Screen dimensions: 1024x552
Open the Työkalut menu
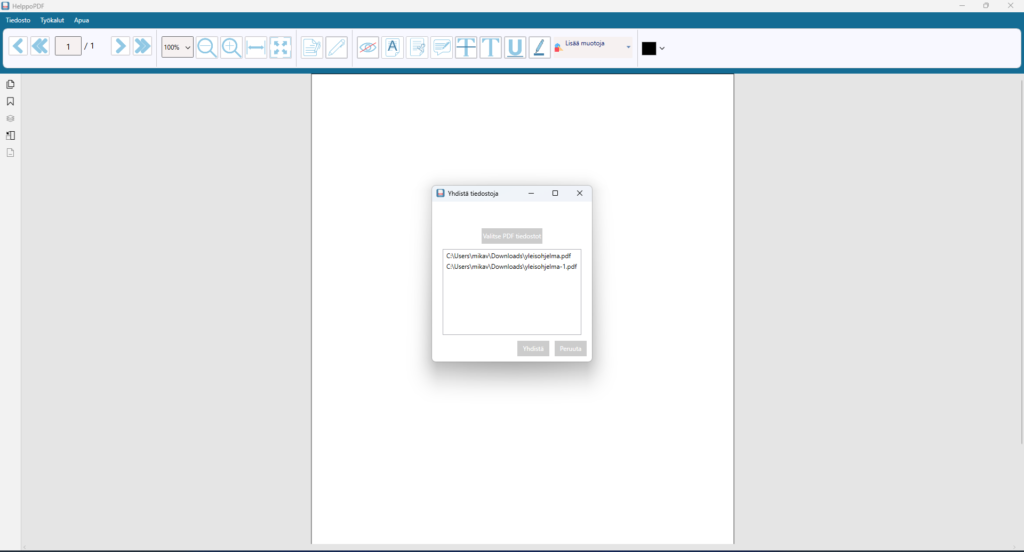coord(52,20)
